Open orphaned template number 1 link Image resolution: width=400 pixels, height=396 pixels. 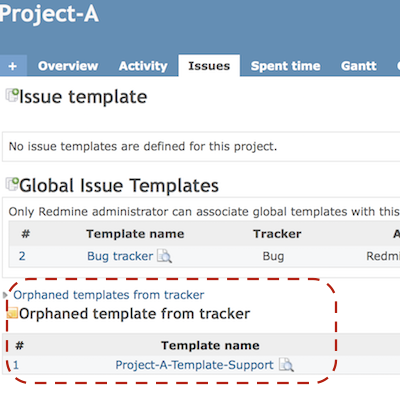(x=16, y=365)
